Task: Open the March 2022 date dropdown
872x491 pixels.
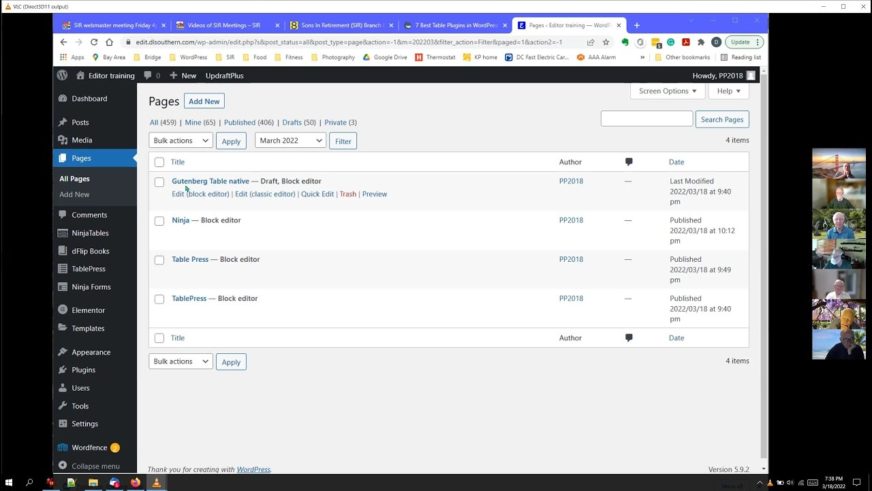Action: tap(290, 141)
